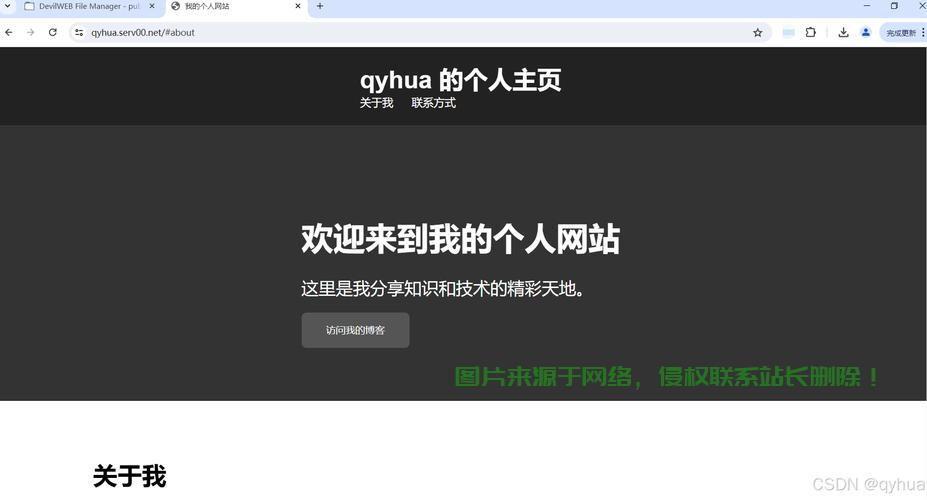Reload the page with the refresh icon

(53, 33)
